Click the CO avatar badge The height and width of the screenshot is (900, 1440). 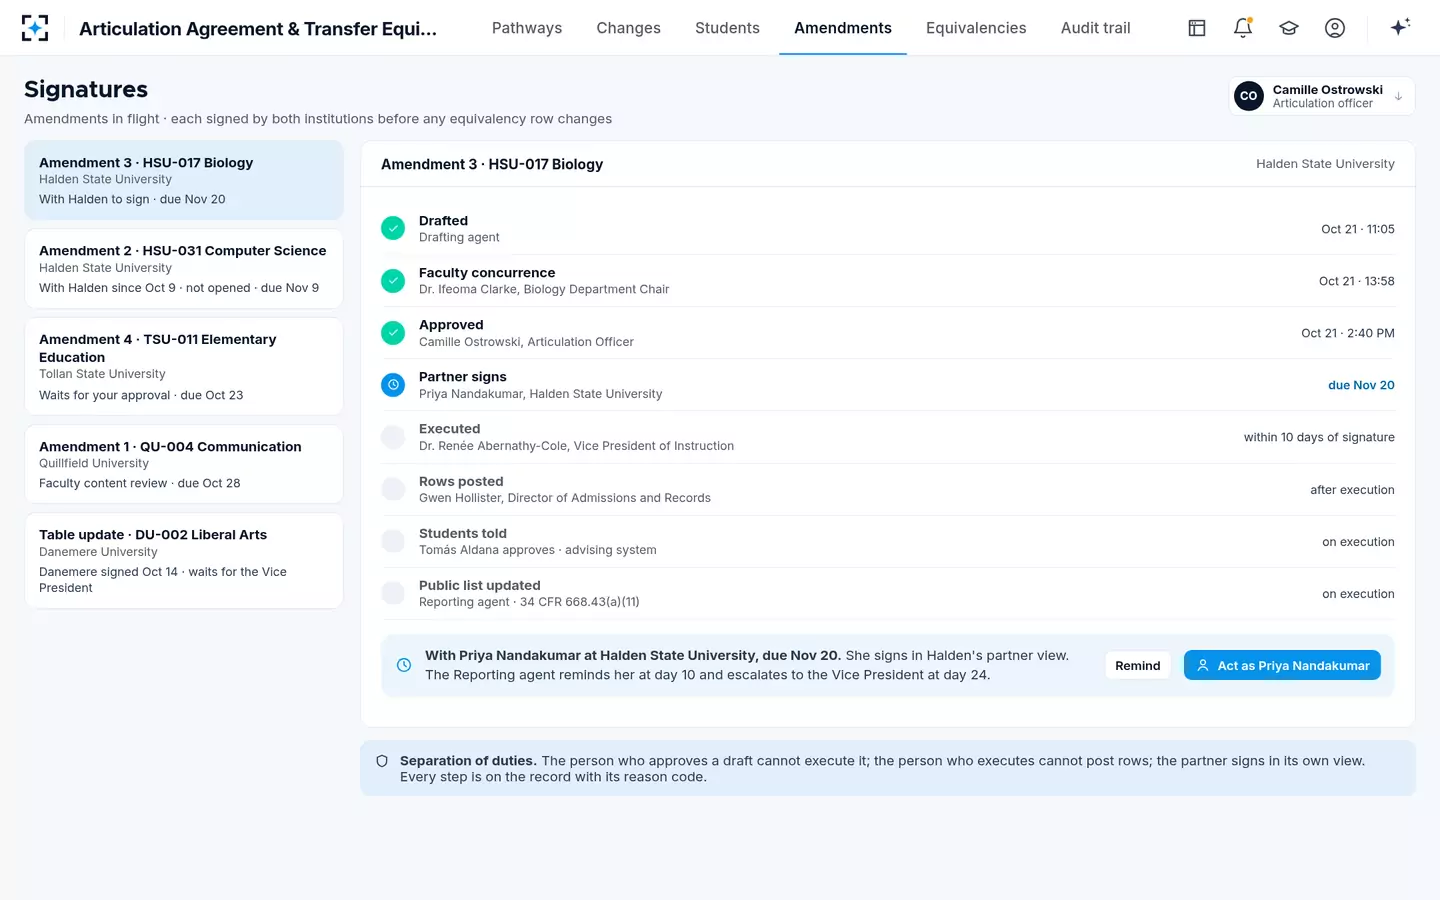click(1248, 96)
